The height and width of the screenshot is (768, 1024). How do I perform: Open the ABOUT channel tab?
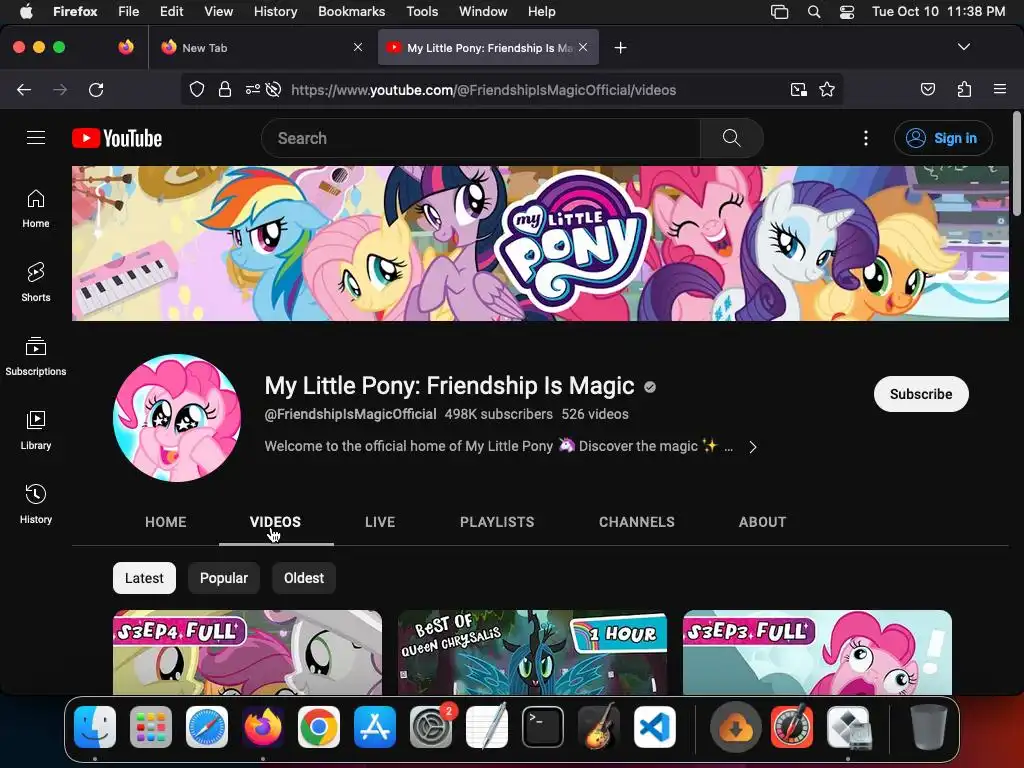tap(762, 522)
